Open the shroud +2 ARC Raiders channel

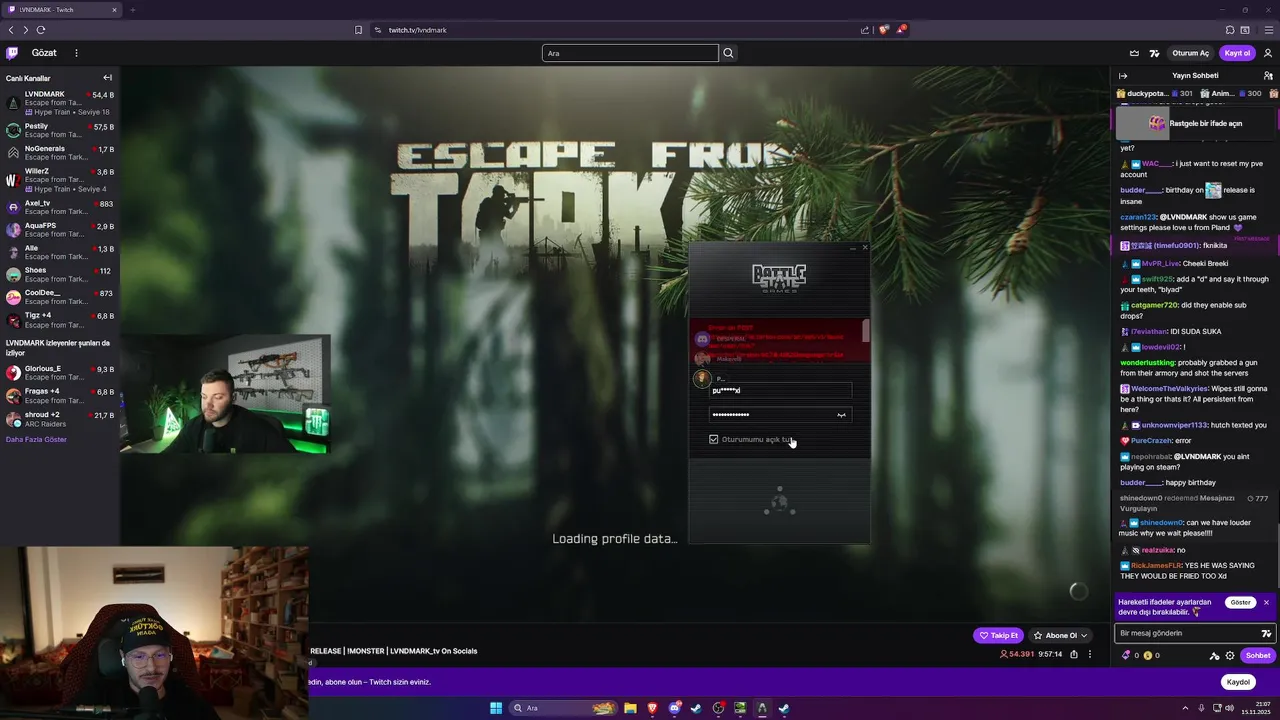(60, 418)
